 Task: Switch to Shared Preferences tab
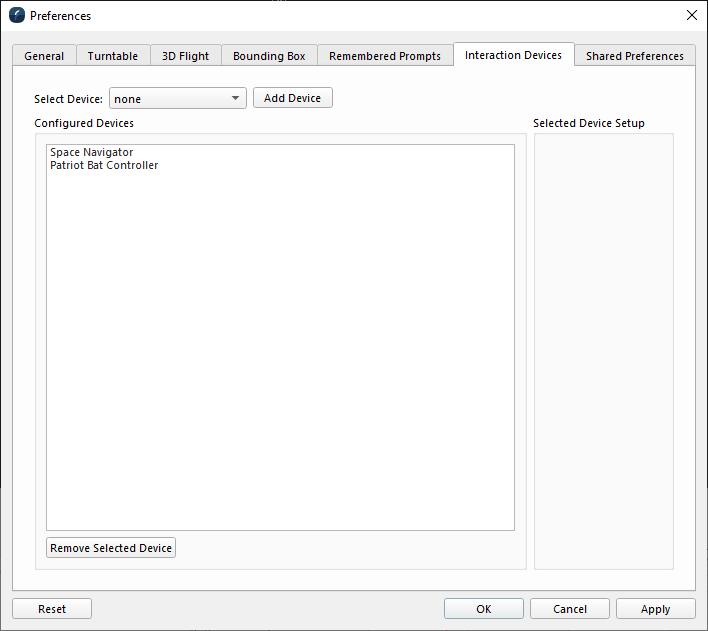click(x=634, y=56)
